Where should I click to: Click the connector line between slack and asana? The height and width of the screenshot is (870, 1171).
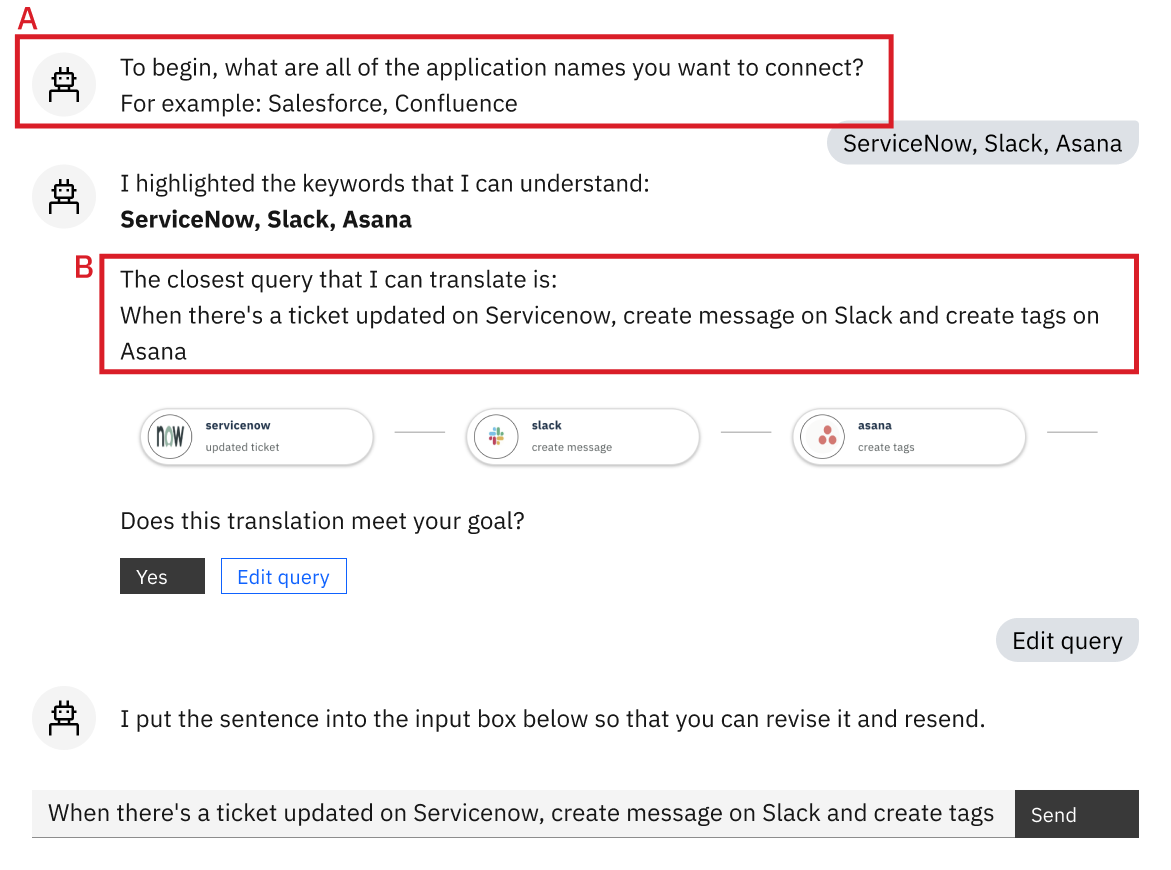[746, 432]
